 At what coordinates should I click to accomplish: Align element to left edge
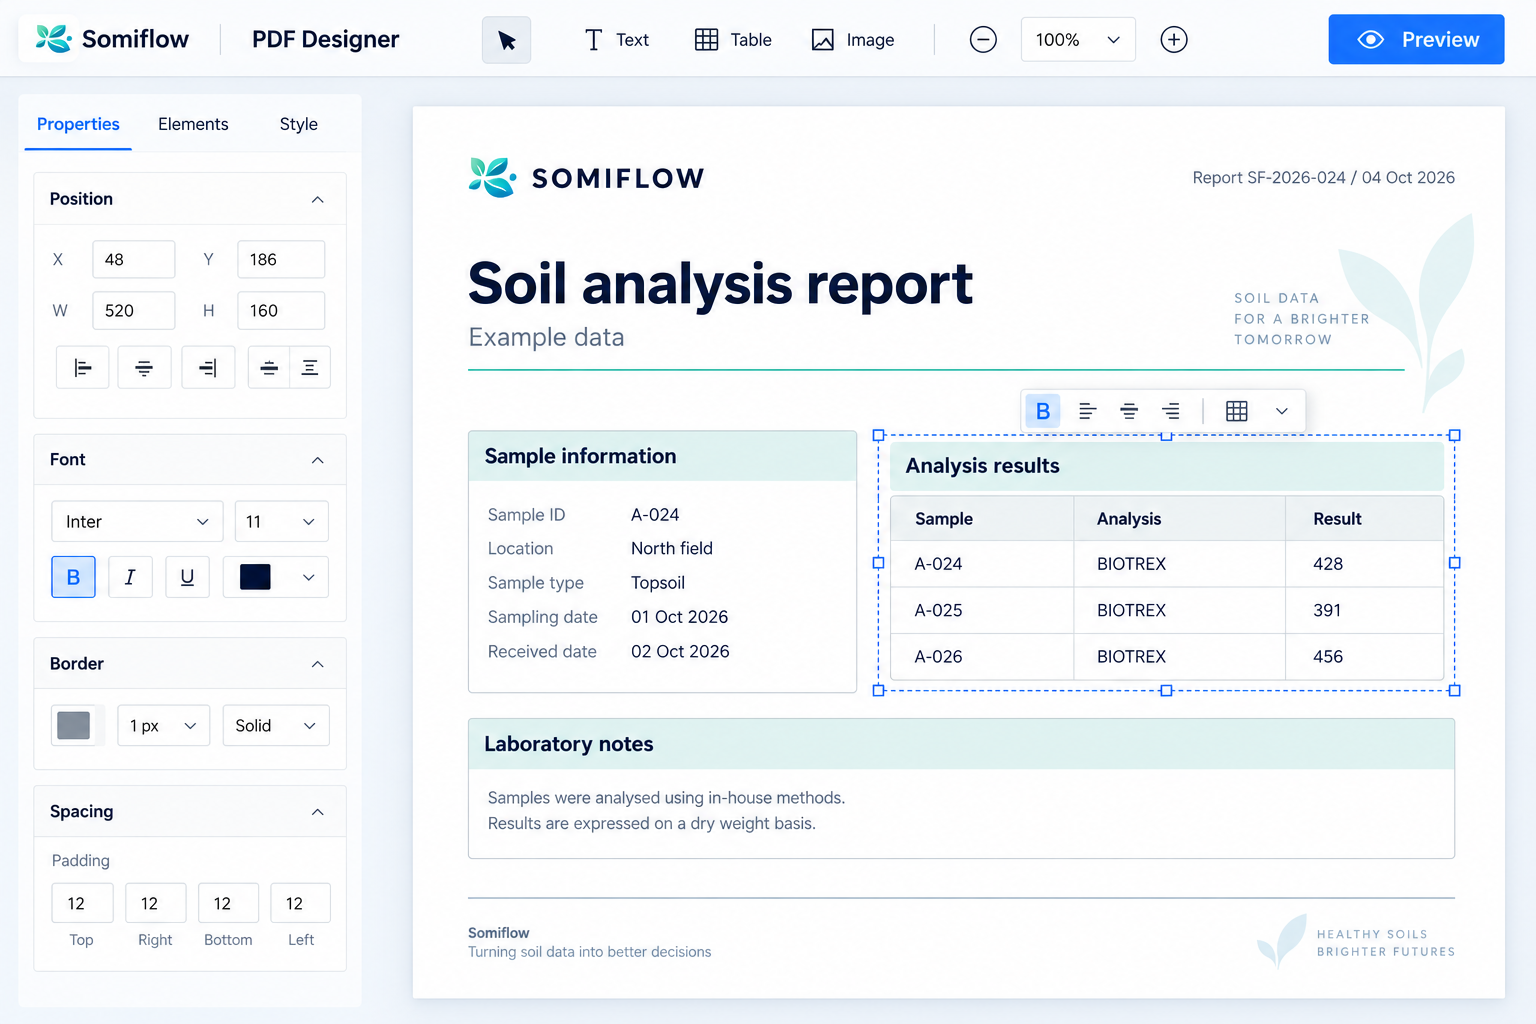[x=83, y=368]
